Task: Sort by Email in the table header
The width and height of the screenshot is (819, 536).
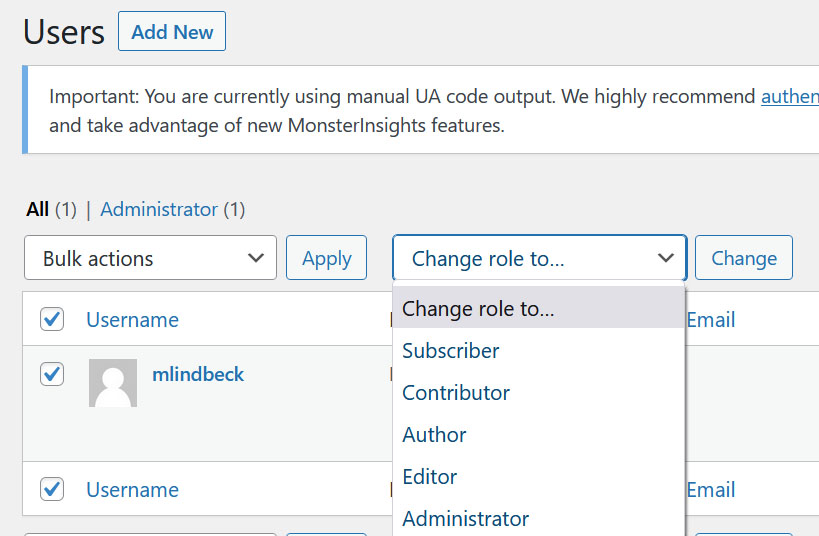Action: pos(711,320)
